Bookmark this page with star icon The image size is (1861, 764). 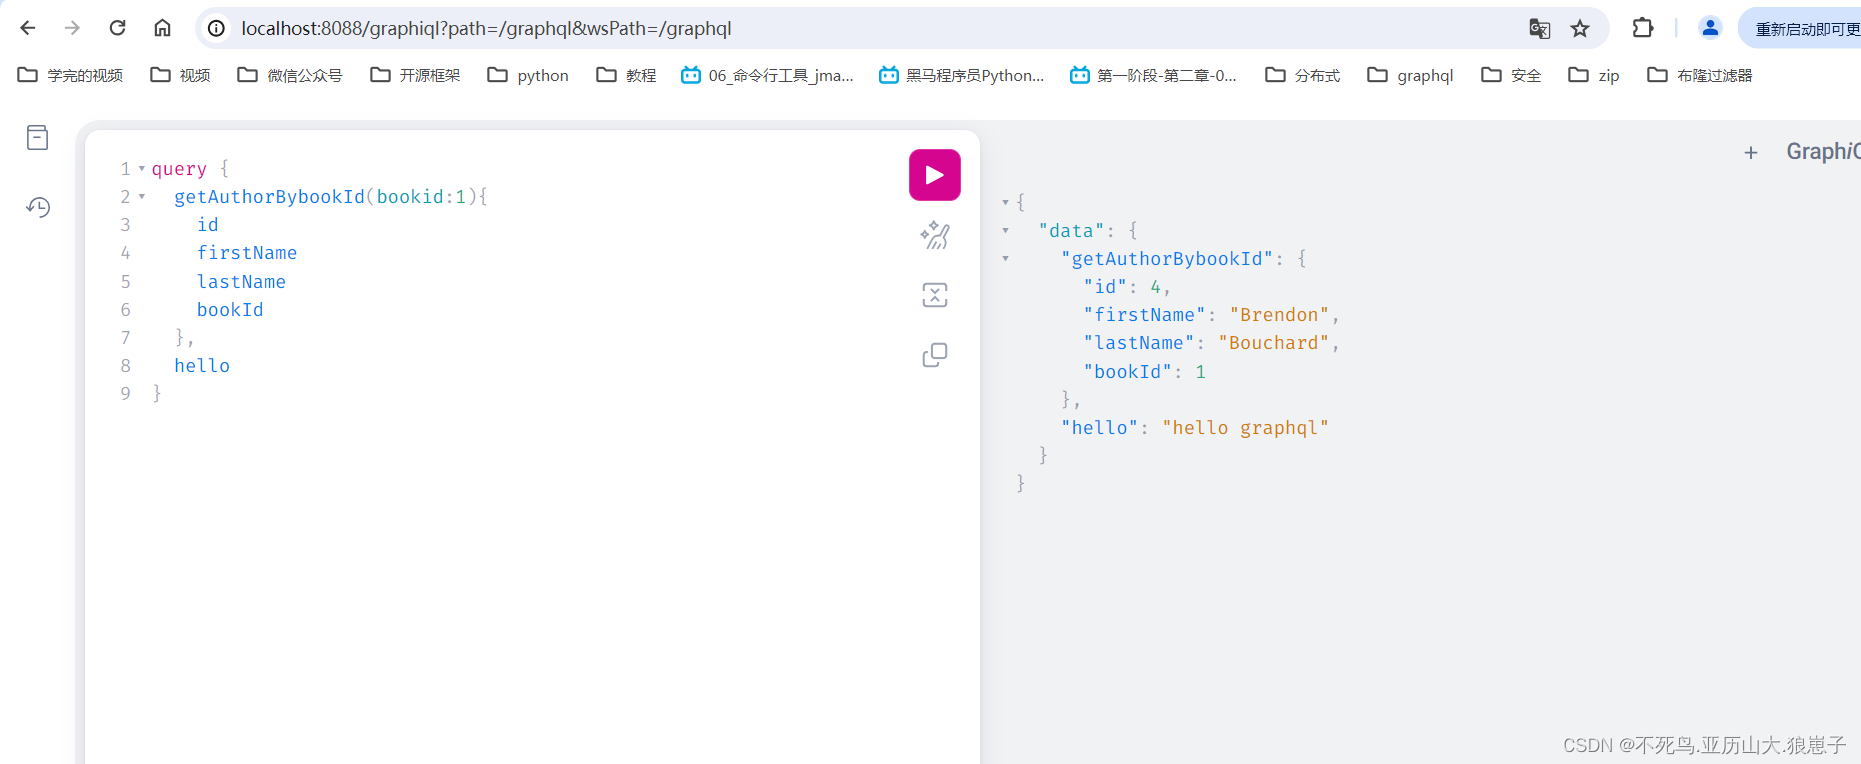pos(1580,28)
